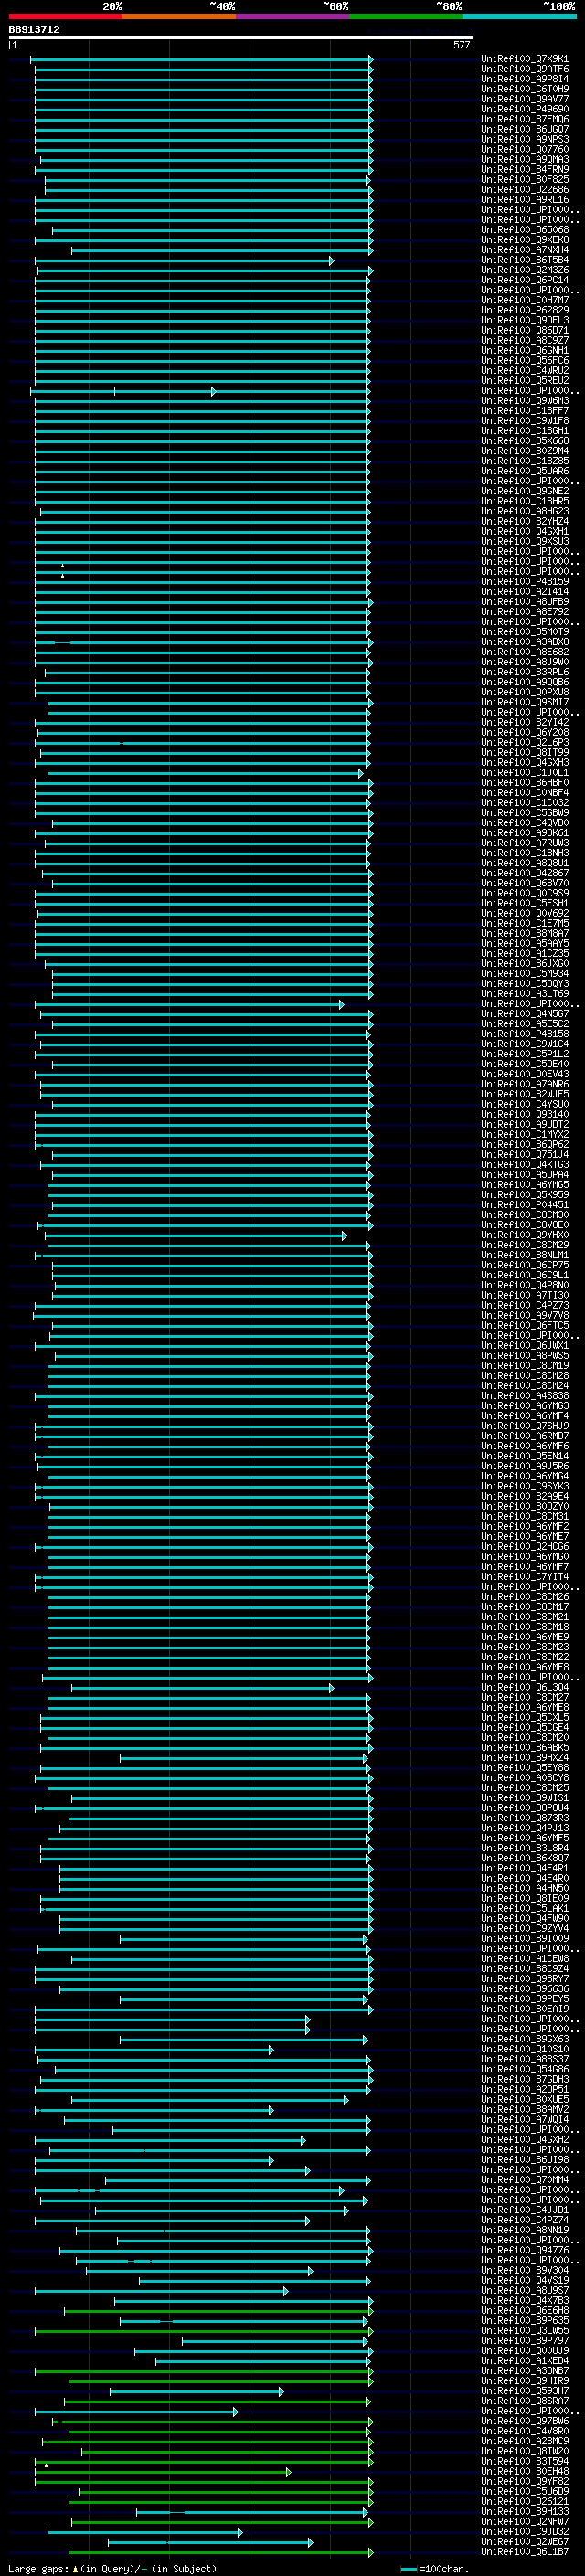Open hit UniRef100_Q751J4
This screenshot has height=2576, width=585.
click(x=525, y=1154)
